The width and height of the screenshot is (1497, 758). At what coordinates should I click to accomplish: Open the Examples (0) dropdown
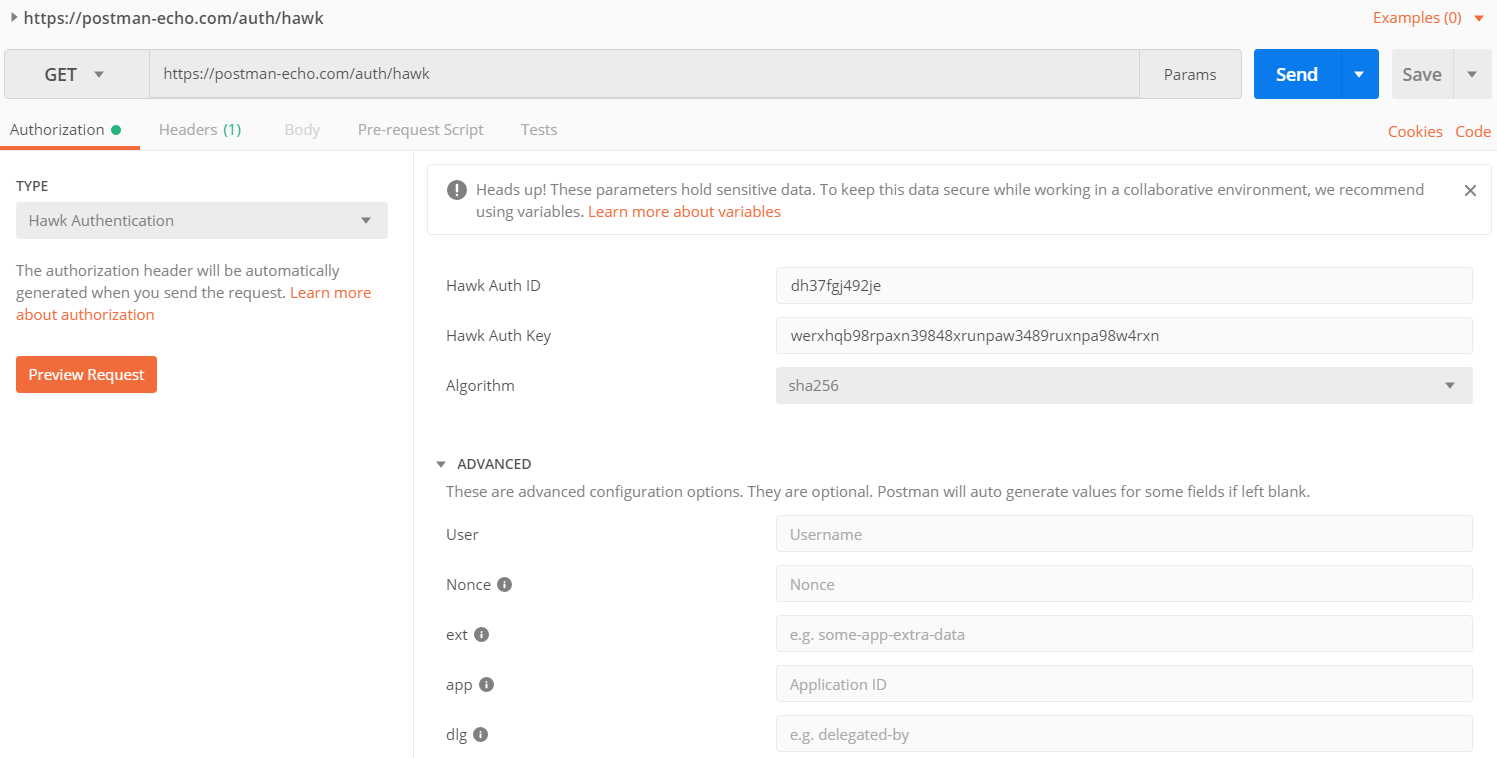pos(1428,18)
